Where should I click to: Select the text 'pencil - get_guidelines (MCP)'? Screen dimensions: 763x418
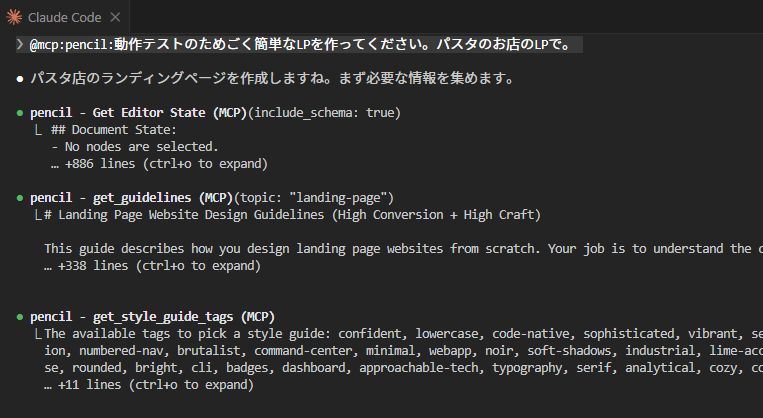[x=132, y=198]
